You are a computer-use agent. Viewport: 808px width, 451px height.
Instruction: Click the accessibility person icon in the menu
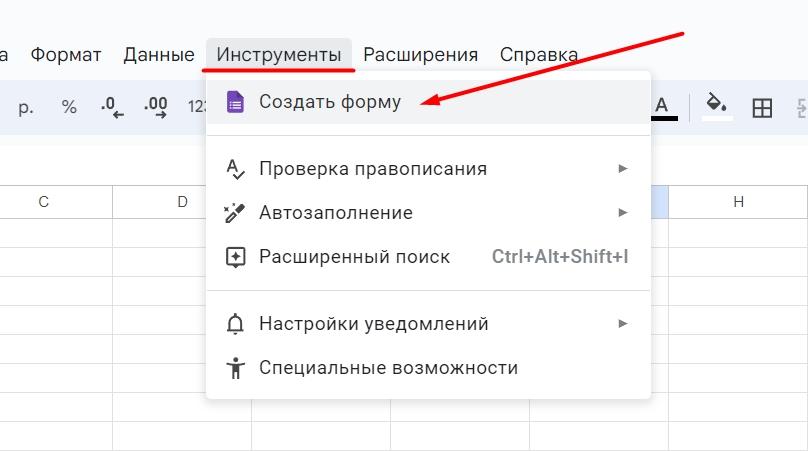click(235, 368)
